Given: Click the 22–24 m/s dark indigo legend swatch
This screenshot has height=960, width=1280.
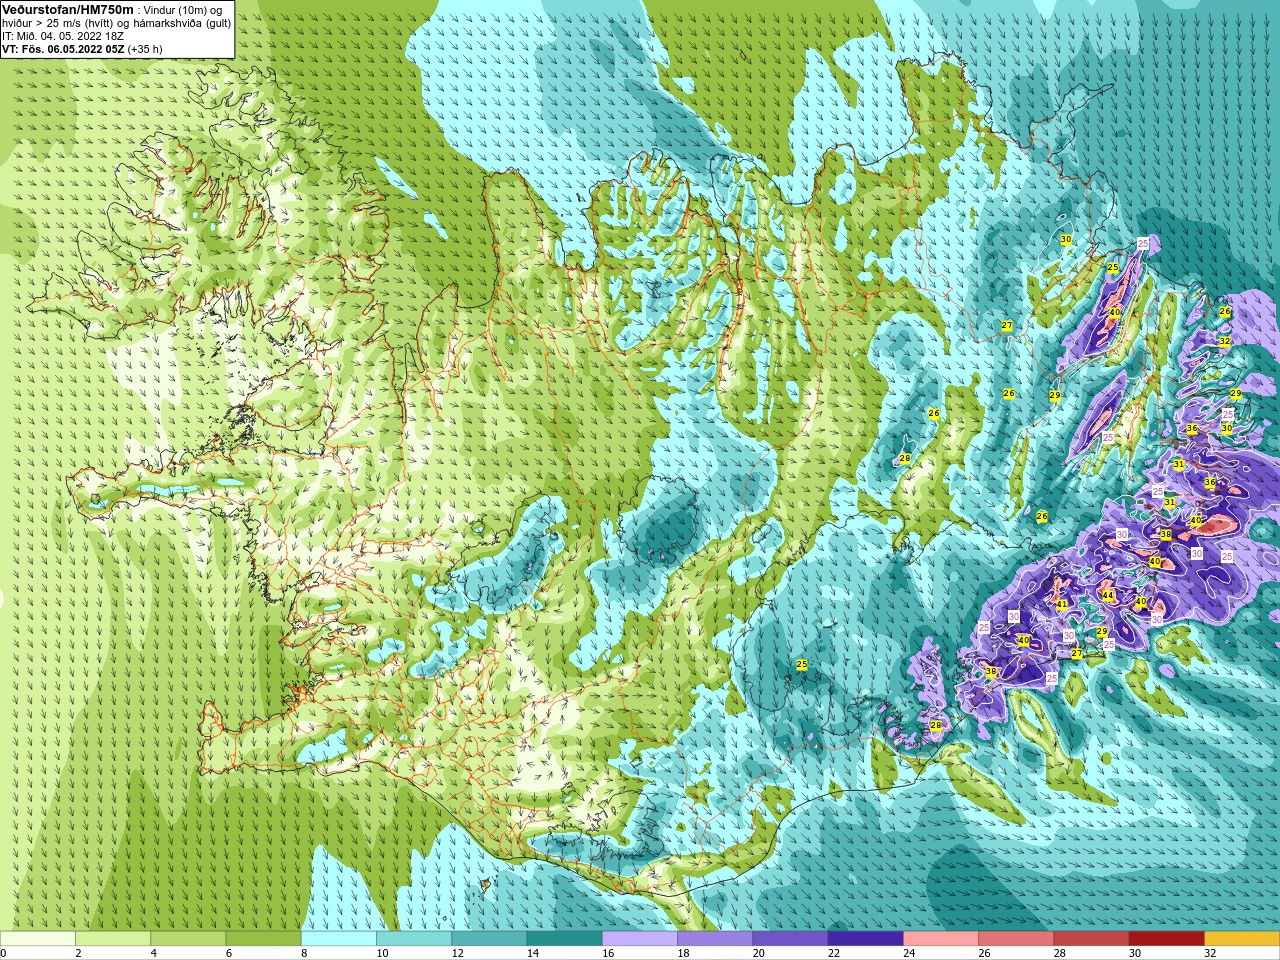Looking at the screenshot, I should [865, 939].
